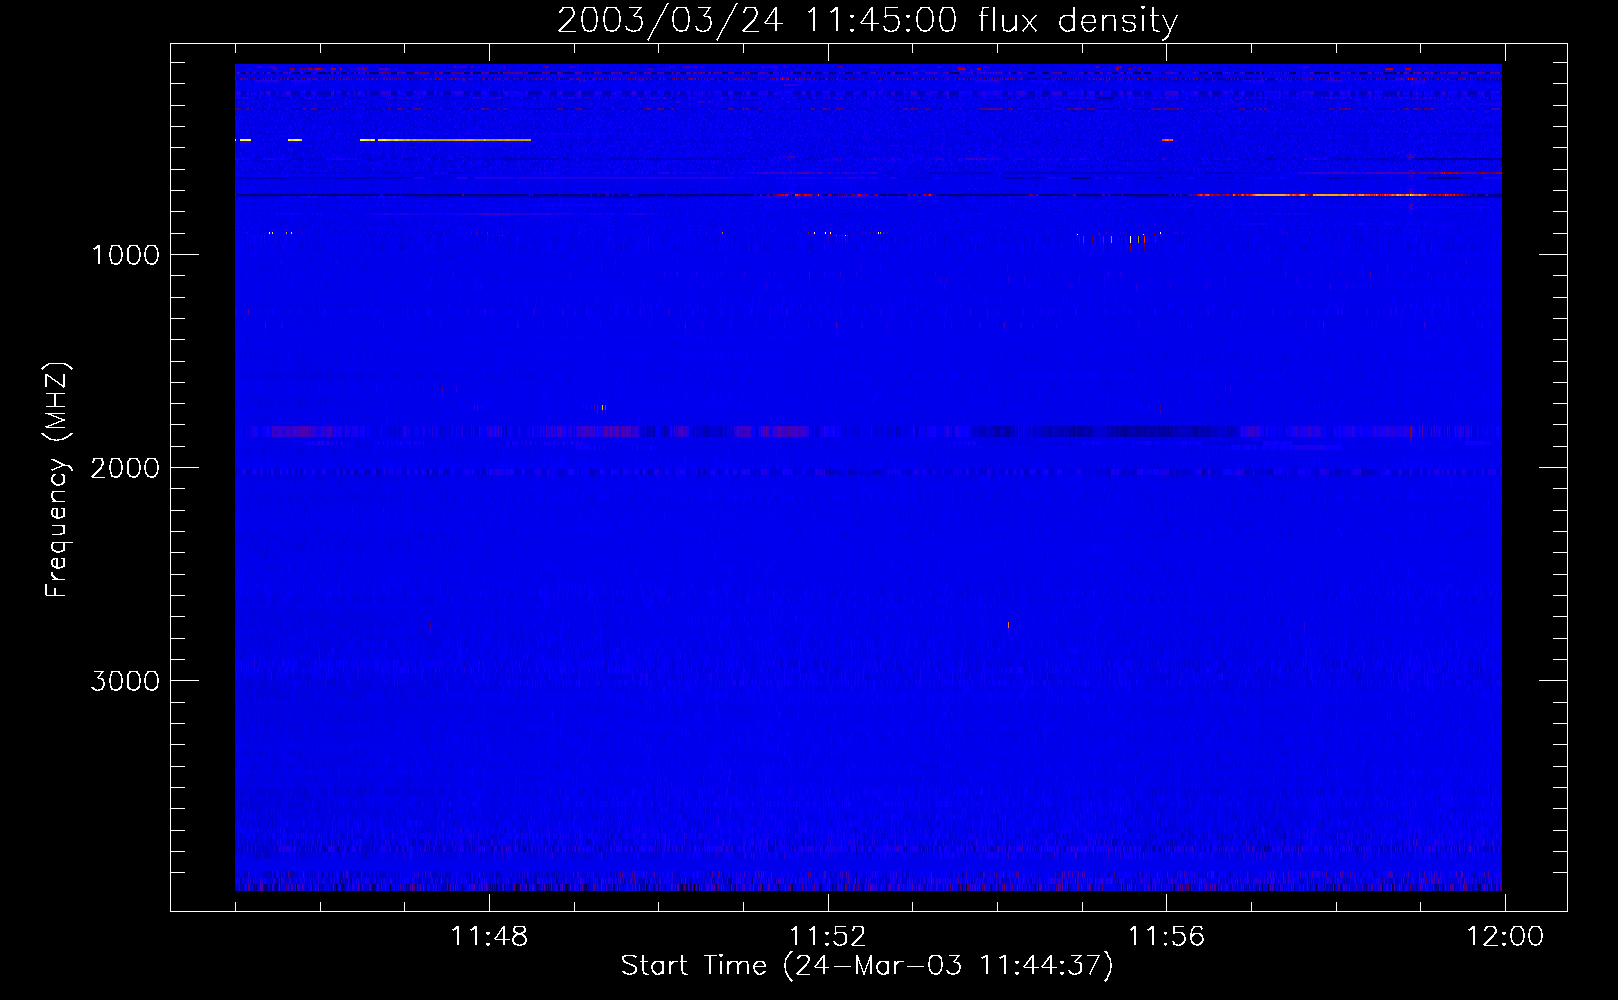Image resolution: width=1618 pixels, height=1000 pixels.
Task: Click the 'Frequency (MHZ)' axis title
Action: (x=57, y=480)
